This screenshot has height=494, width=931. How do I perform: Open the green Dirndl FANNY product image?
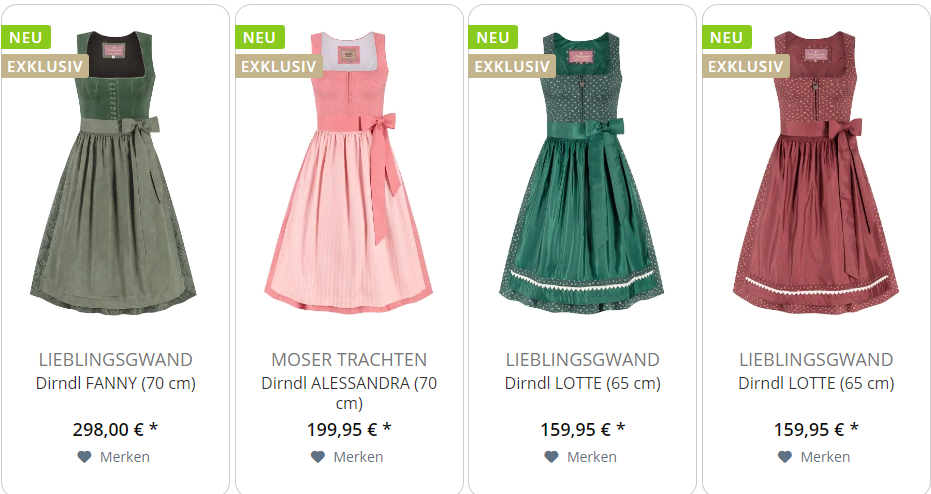tap(113, 173)
